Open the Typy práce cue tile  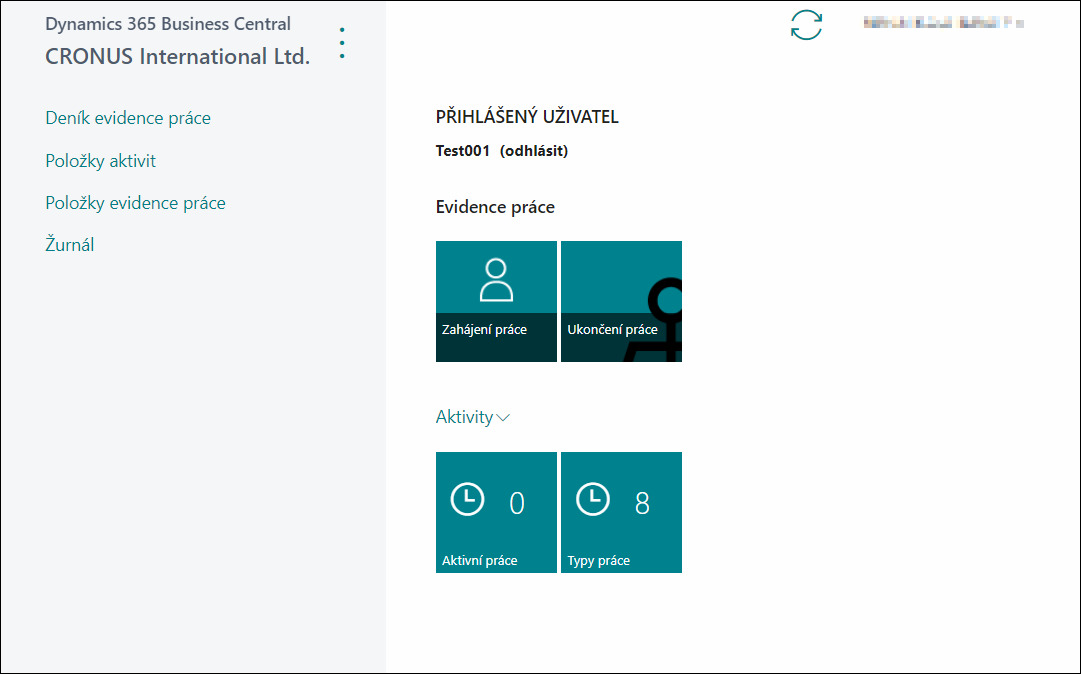(621, 512)
